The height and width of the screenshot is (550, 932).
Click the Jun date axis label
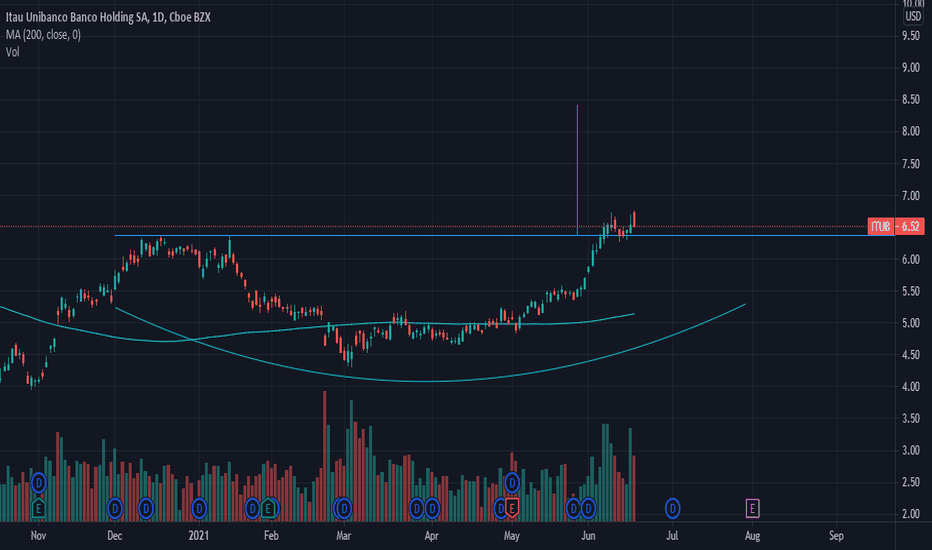tap(588, 536)
